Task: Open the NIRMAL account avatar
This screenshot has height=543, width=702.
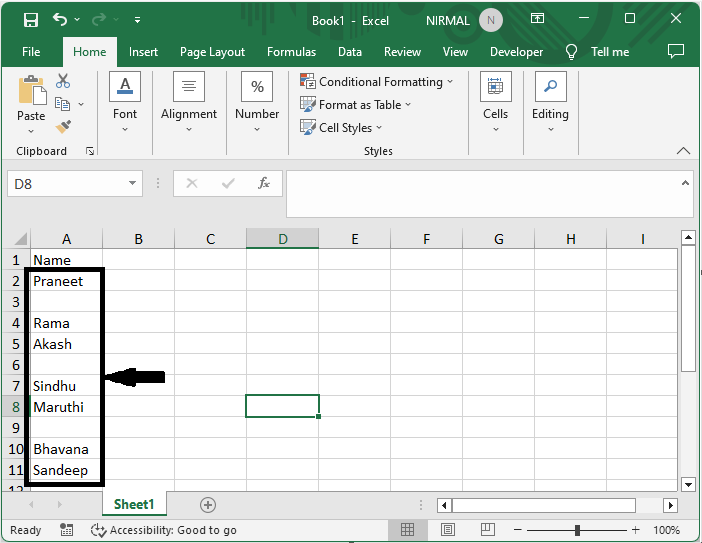Action: click(x=491, y=20)
